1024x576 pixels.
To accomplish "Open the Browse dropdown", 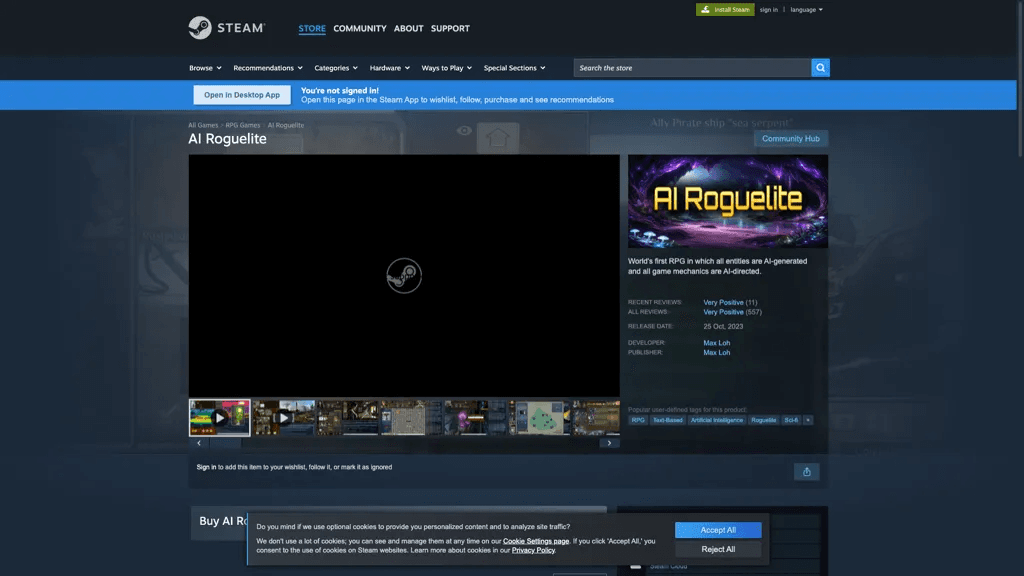I will point(205,68).
